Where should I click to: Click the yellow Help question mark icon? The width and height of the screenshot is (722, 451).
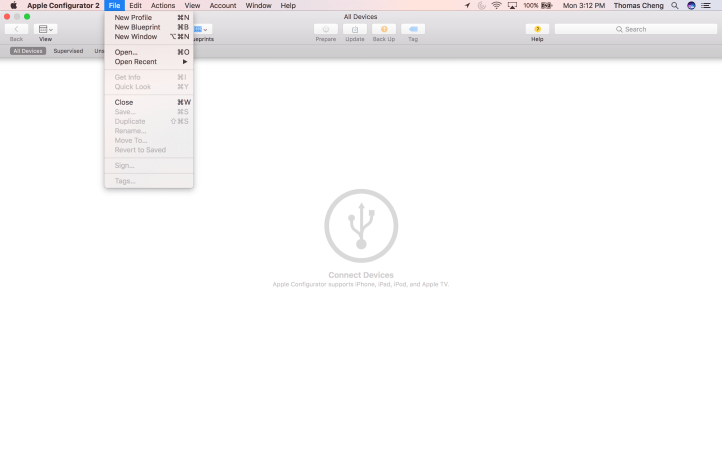tap(537, 29)
